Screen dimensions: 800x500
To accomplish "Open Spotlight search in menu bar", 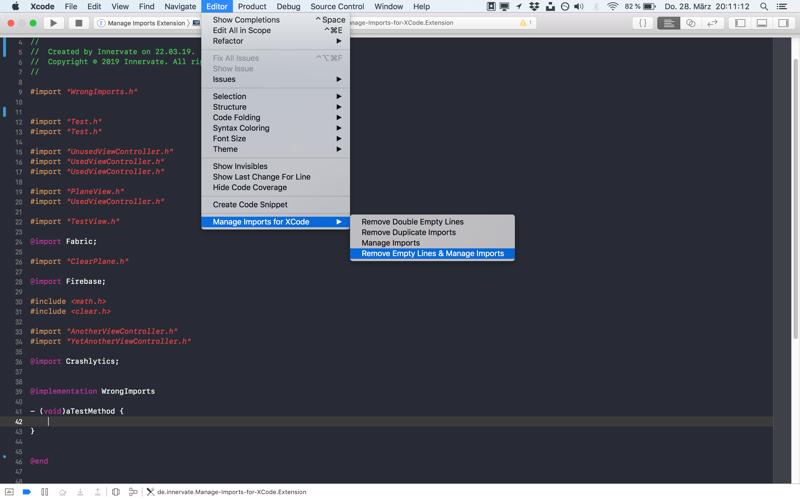I will coord(764,7).
